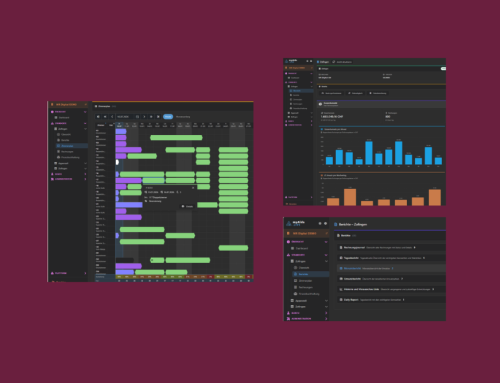
Task: Click third action button under Aktionen, statistics window
Action: coord(378,93)
